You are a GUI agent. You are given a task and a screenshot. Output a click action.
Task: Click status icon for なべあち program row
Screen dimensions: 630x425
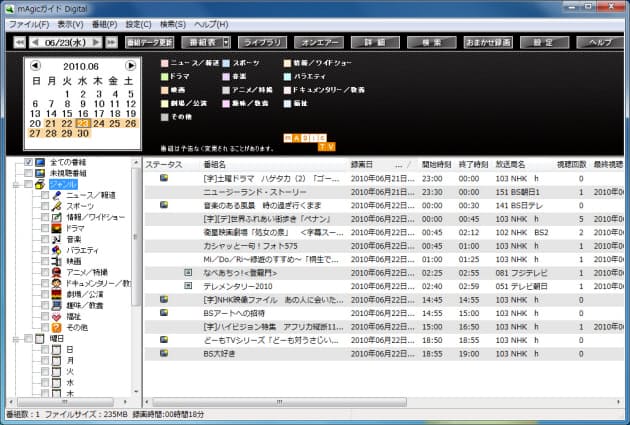[x=187, y=272]
